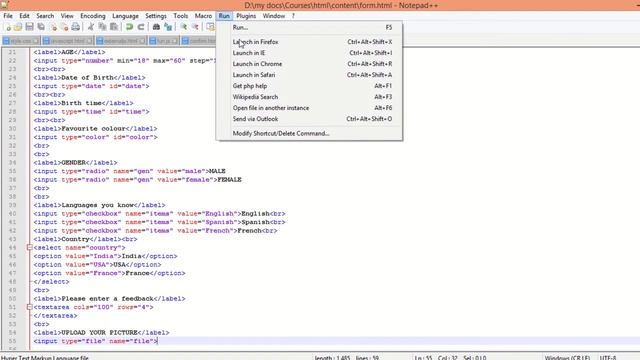Click the New file toolbar icon

(x=7, y=27)
